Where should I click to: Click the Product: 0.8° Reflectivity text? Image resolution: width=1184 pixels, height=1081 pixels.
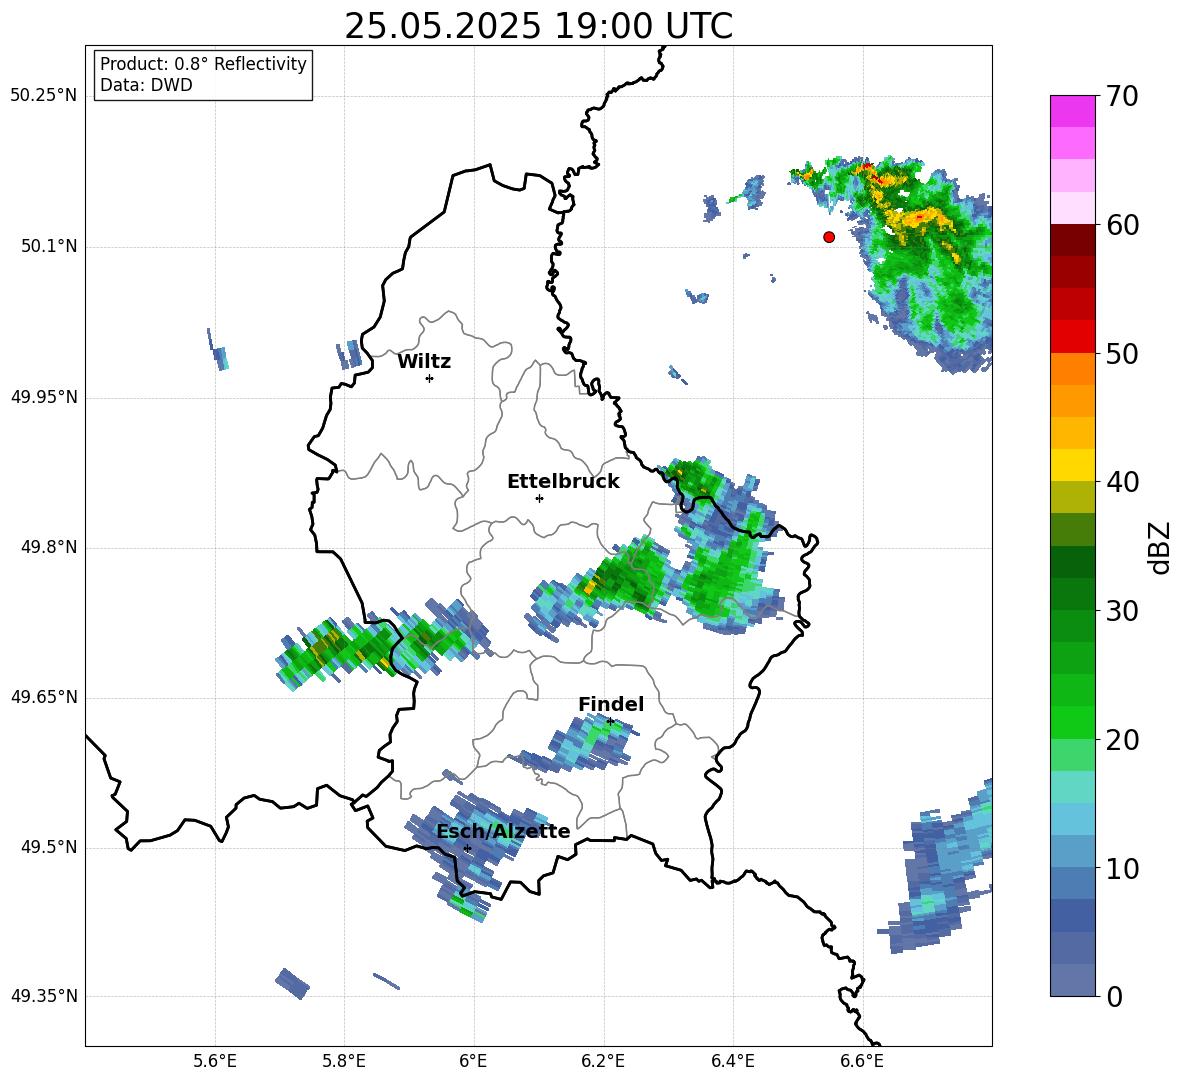[203, 64]
